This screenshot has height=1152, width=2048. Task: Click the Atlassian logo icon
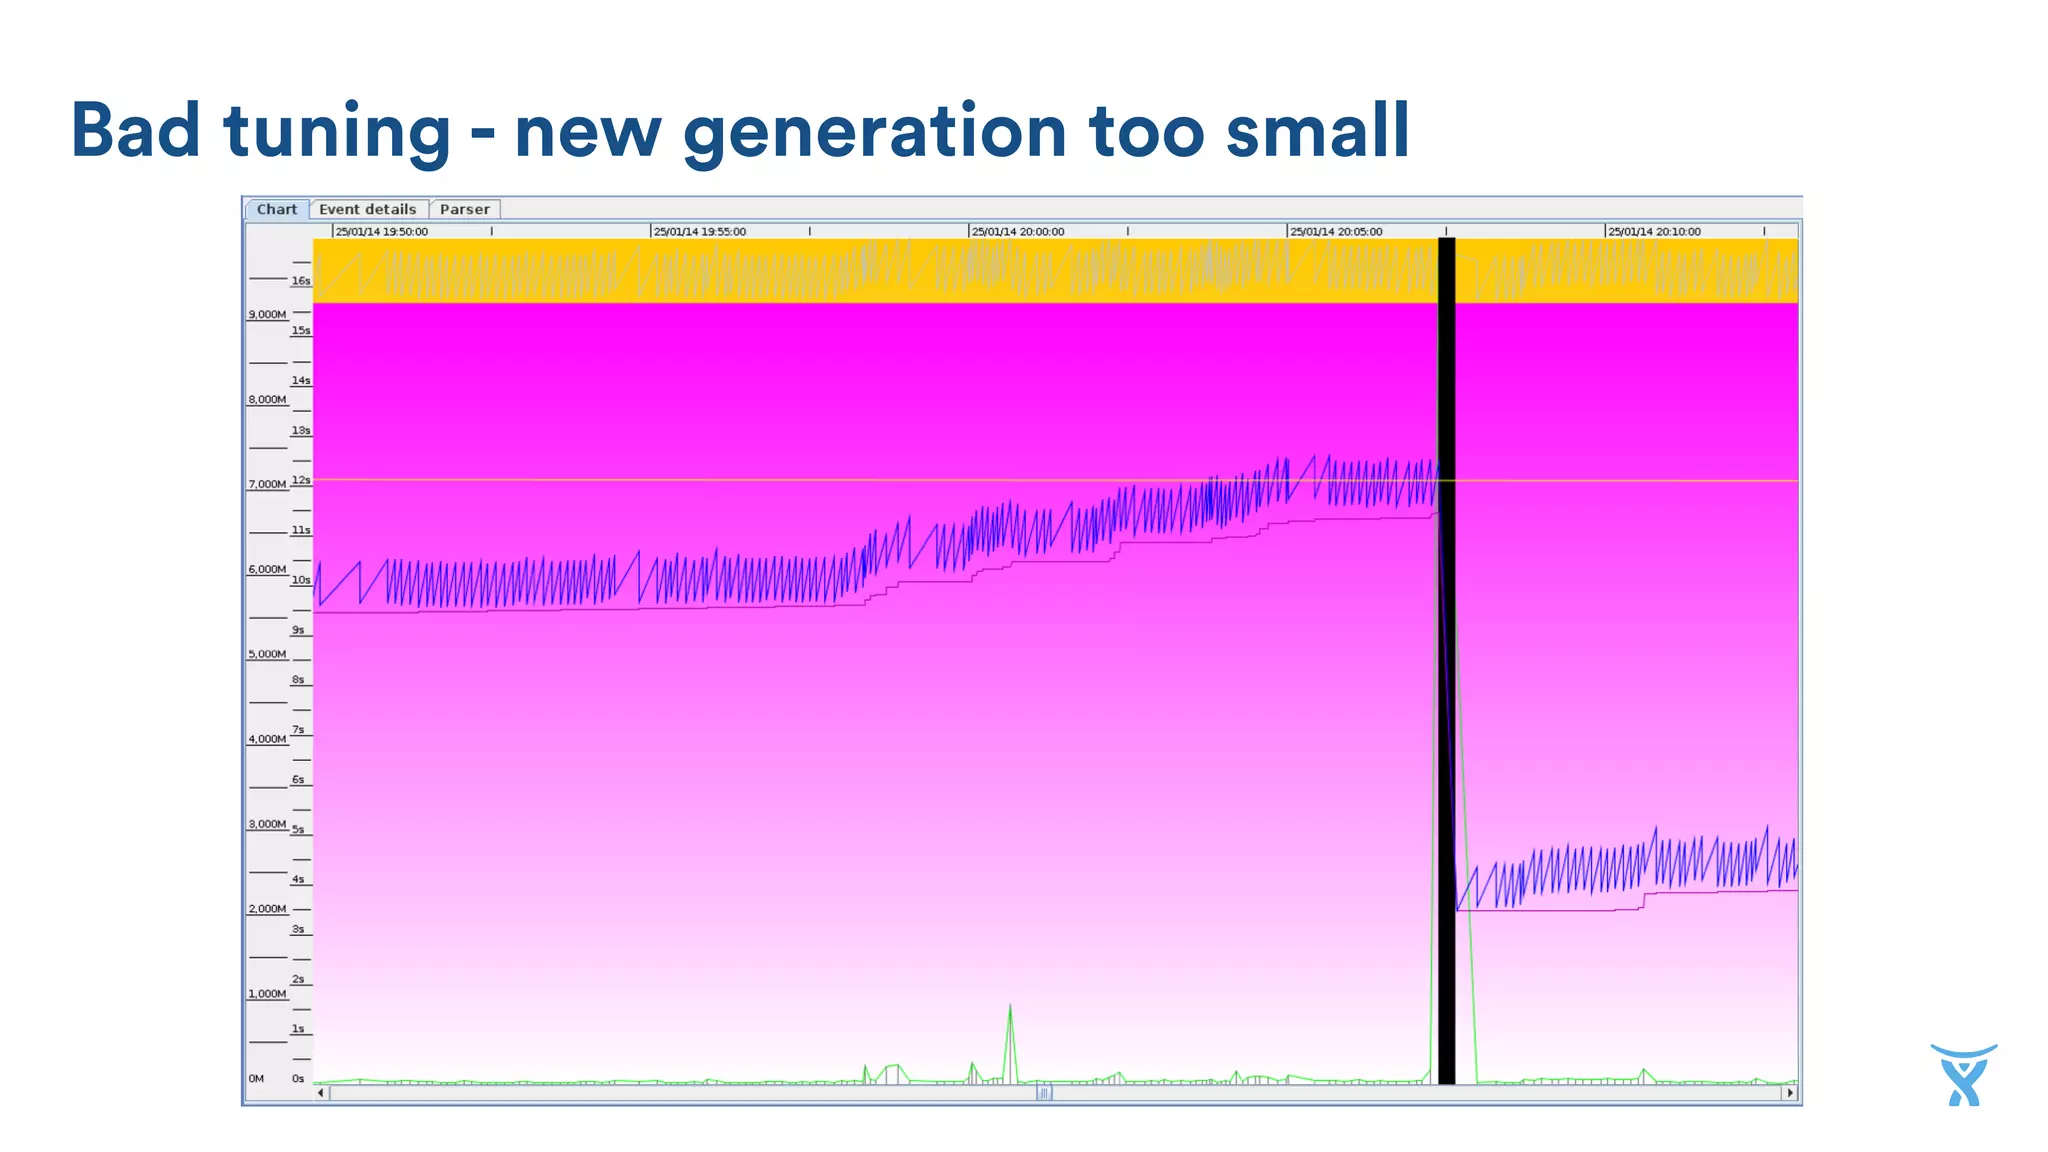[x=1964, y=1075]
